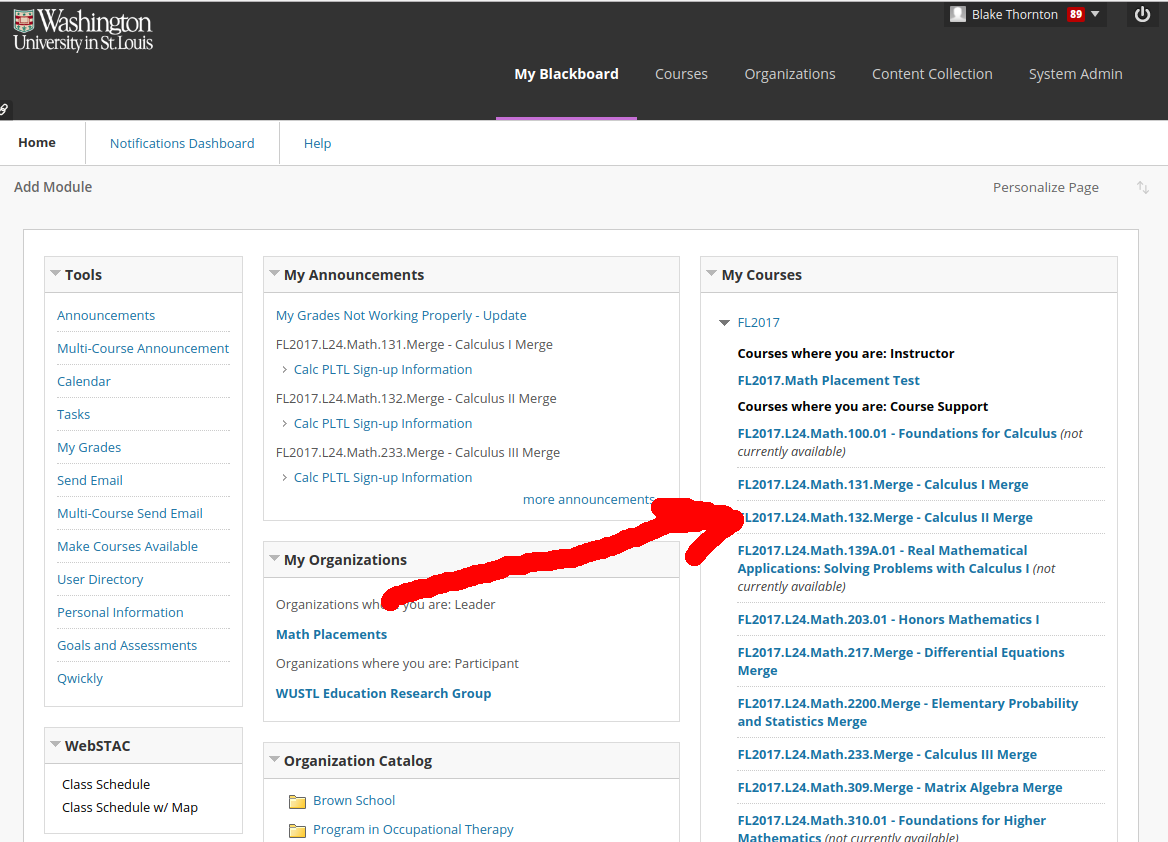Open the user menu dropdown arrow
The height and width of the screenshot is (842, 1168).
tap(1096, 14)
